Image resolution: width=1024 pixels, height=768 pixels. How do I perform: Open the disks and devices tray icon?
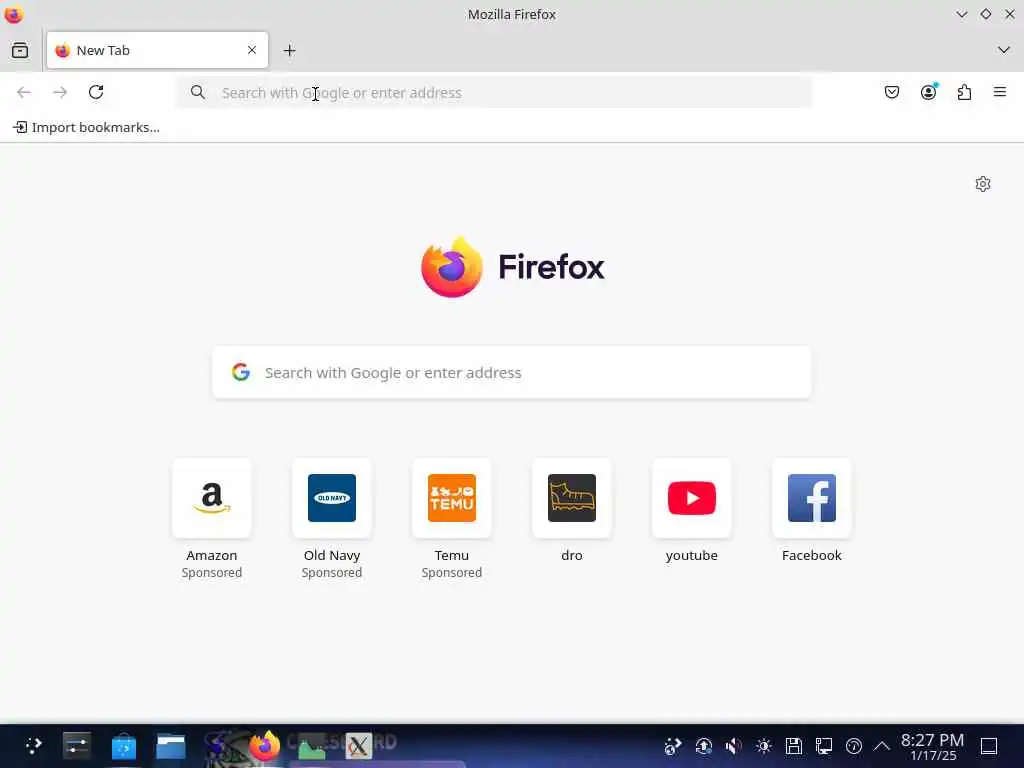[x=793, y=746]
